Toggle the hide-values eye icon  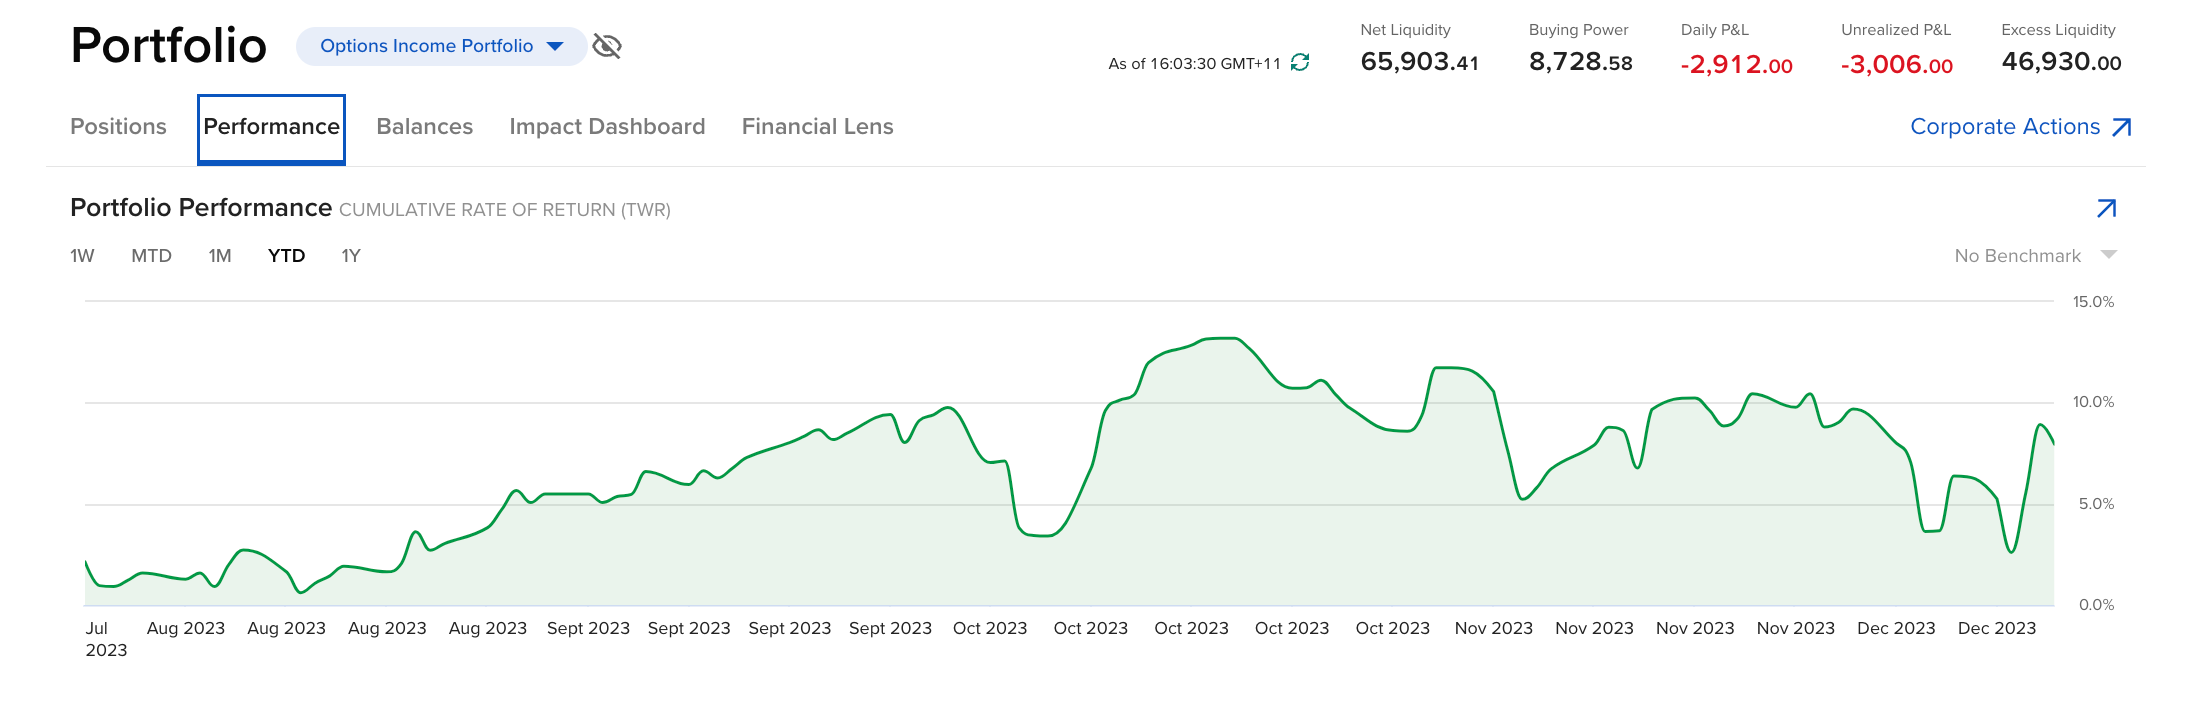click(x=607, y=46)
